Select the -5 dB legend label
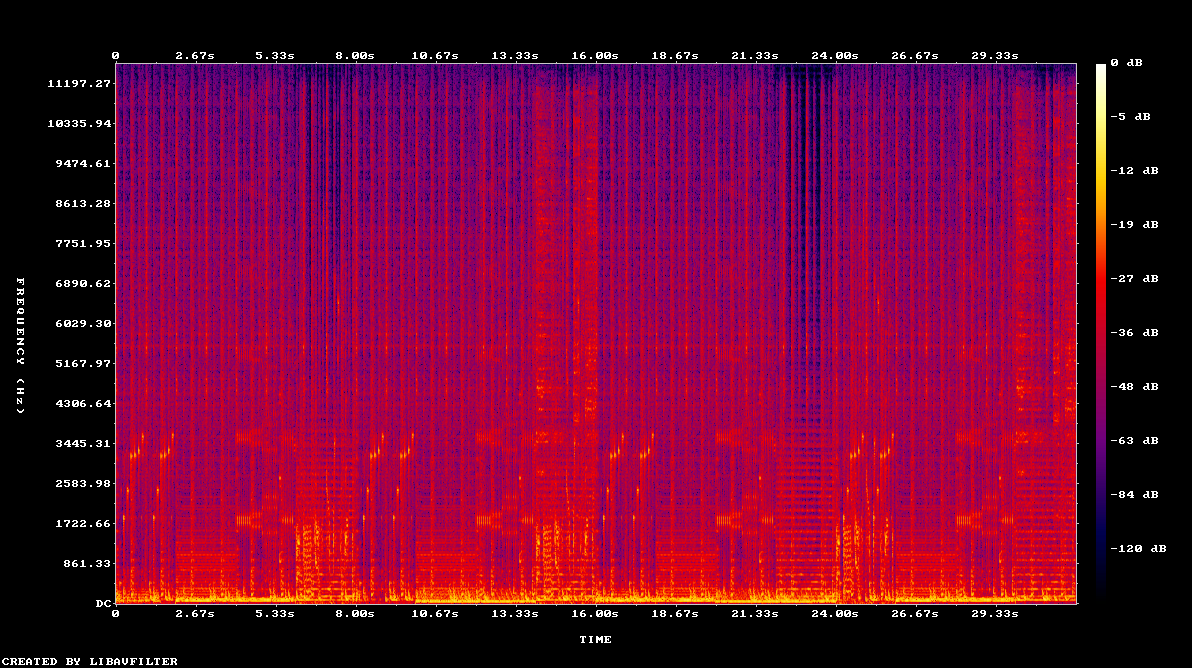Screen dimensions: 1192x668 pyautogui.click(x=1130, y=117)
